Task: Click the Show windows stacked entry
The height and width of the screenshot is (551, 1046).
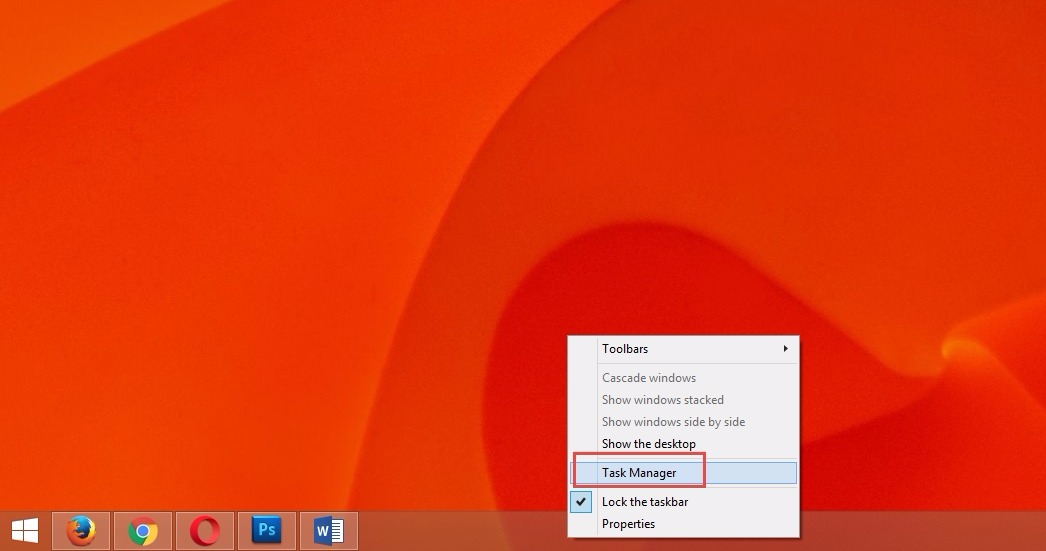Action: (662, 400)
